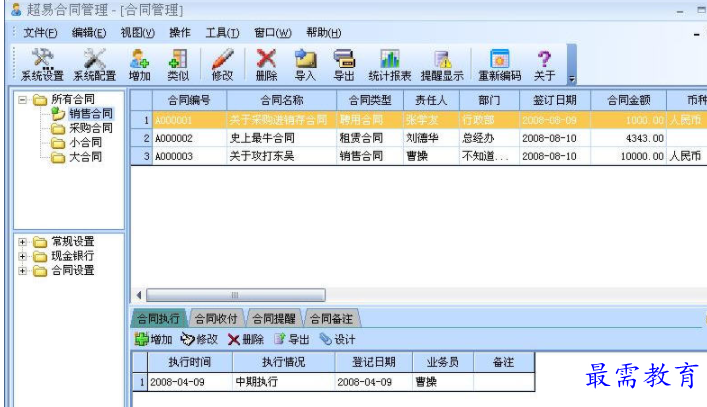
Task: Select the 采购合同 tree folder
Action: click(x=90, y=128)
